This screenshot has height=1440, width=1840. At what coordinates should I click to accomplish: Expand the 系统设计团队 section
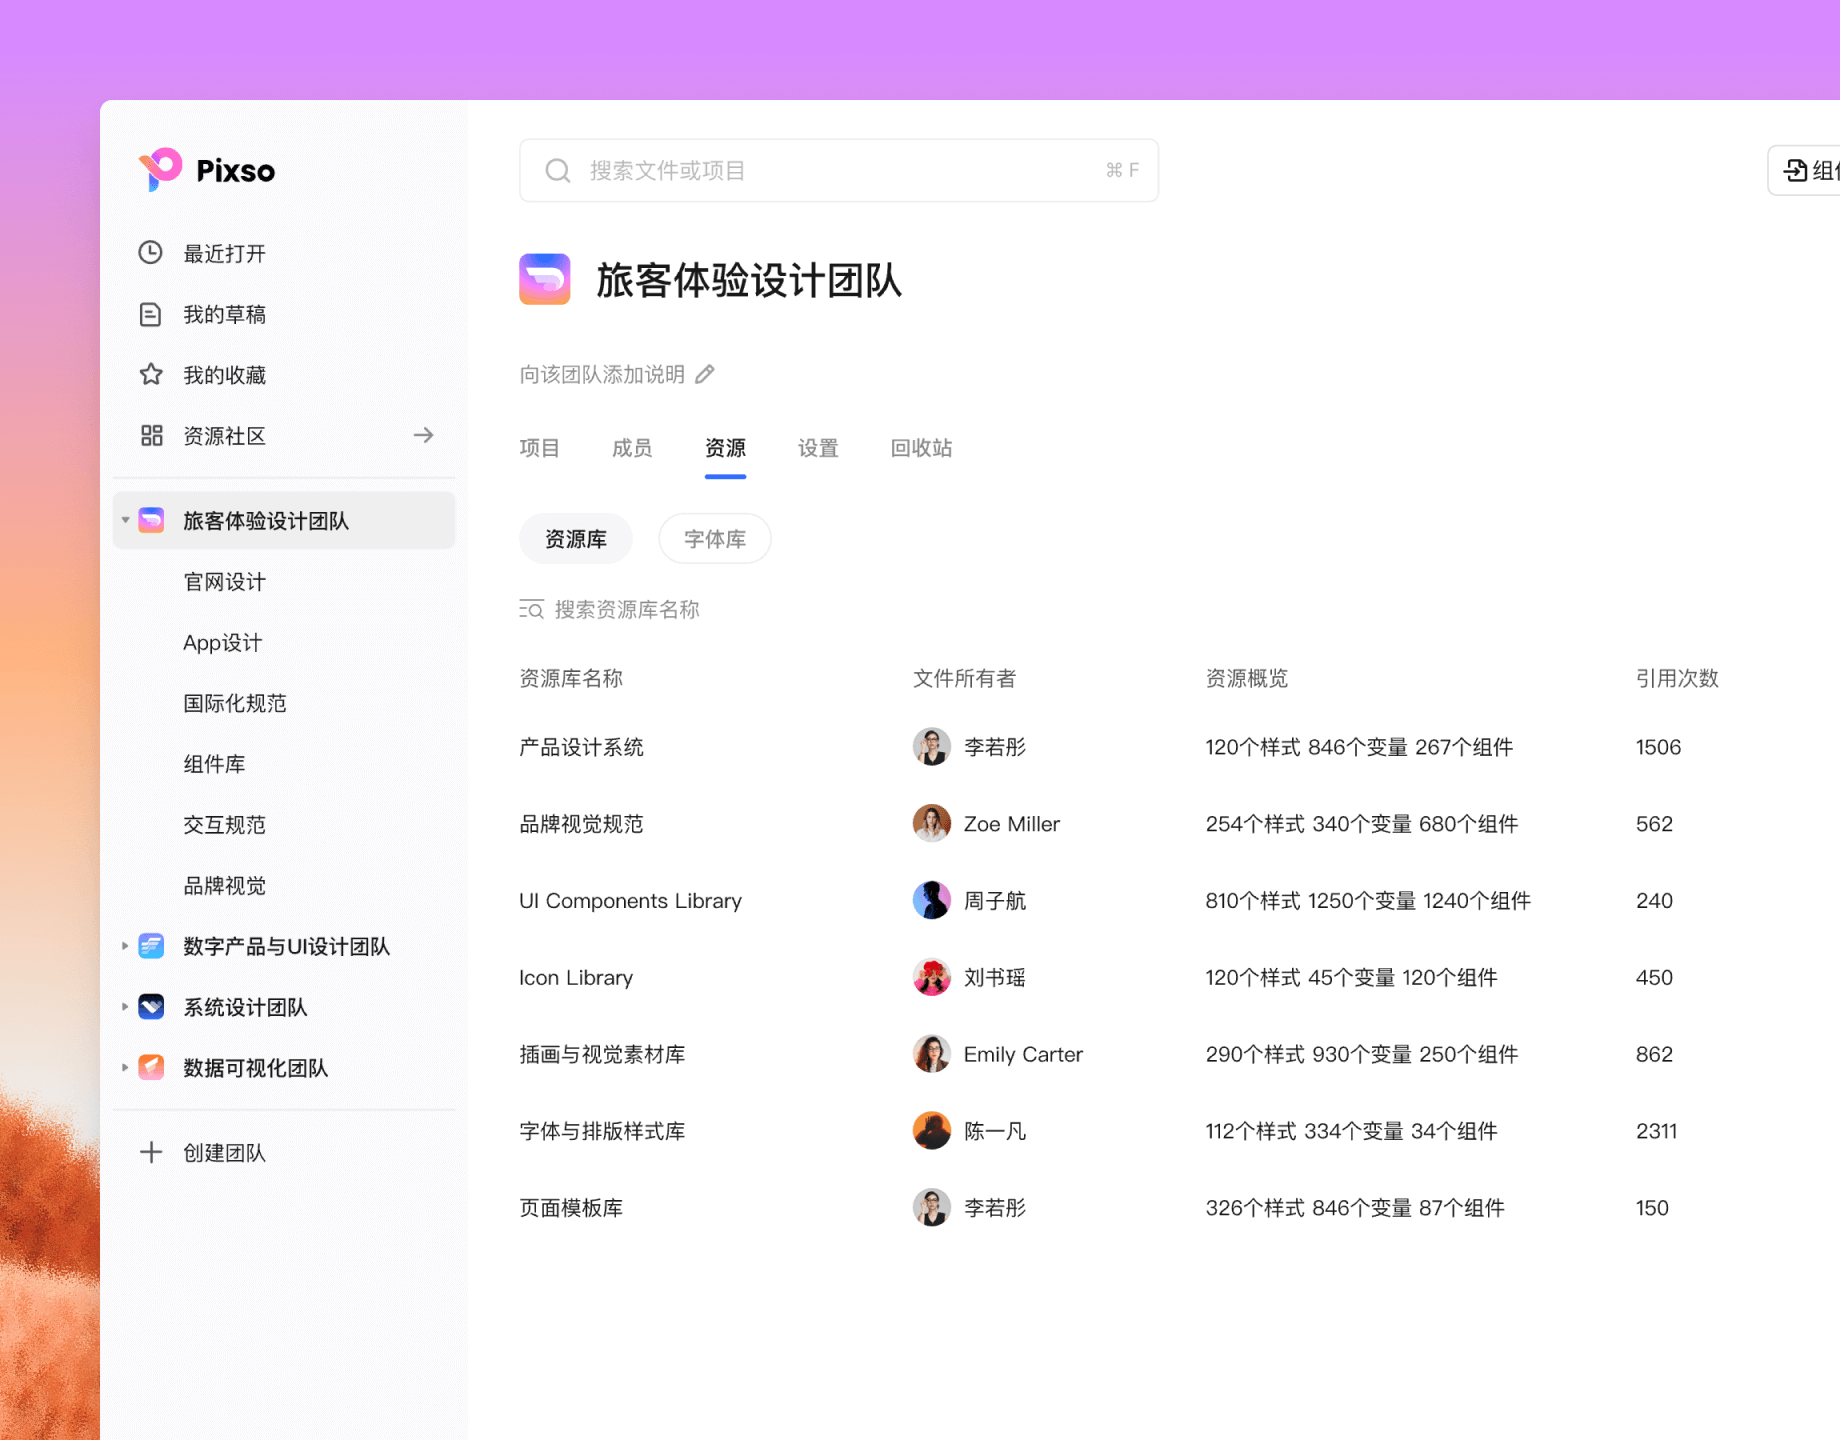point(124,1007)
